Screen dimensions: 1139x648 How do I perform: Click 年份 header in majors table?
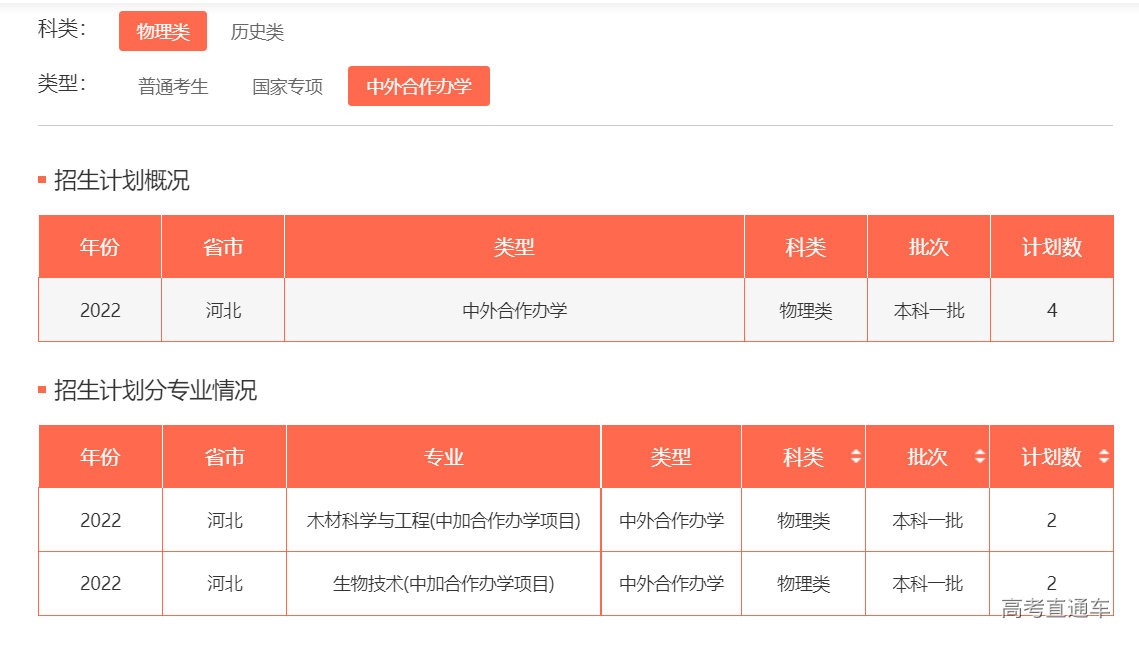(100, 457)
